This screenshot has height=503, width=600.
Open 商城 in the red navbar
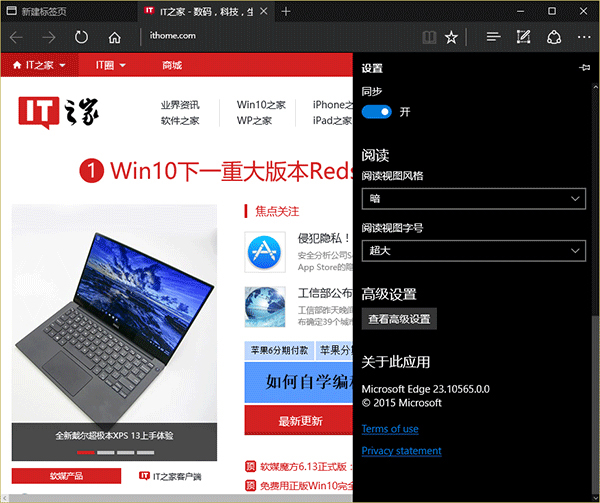172,65
